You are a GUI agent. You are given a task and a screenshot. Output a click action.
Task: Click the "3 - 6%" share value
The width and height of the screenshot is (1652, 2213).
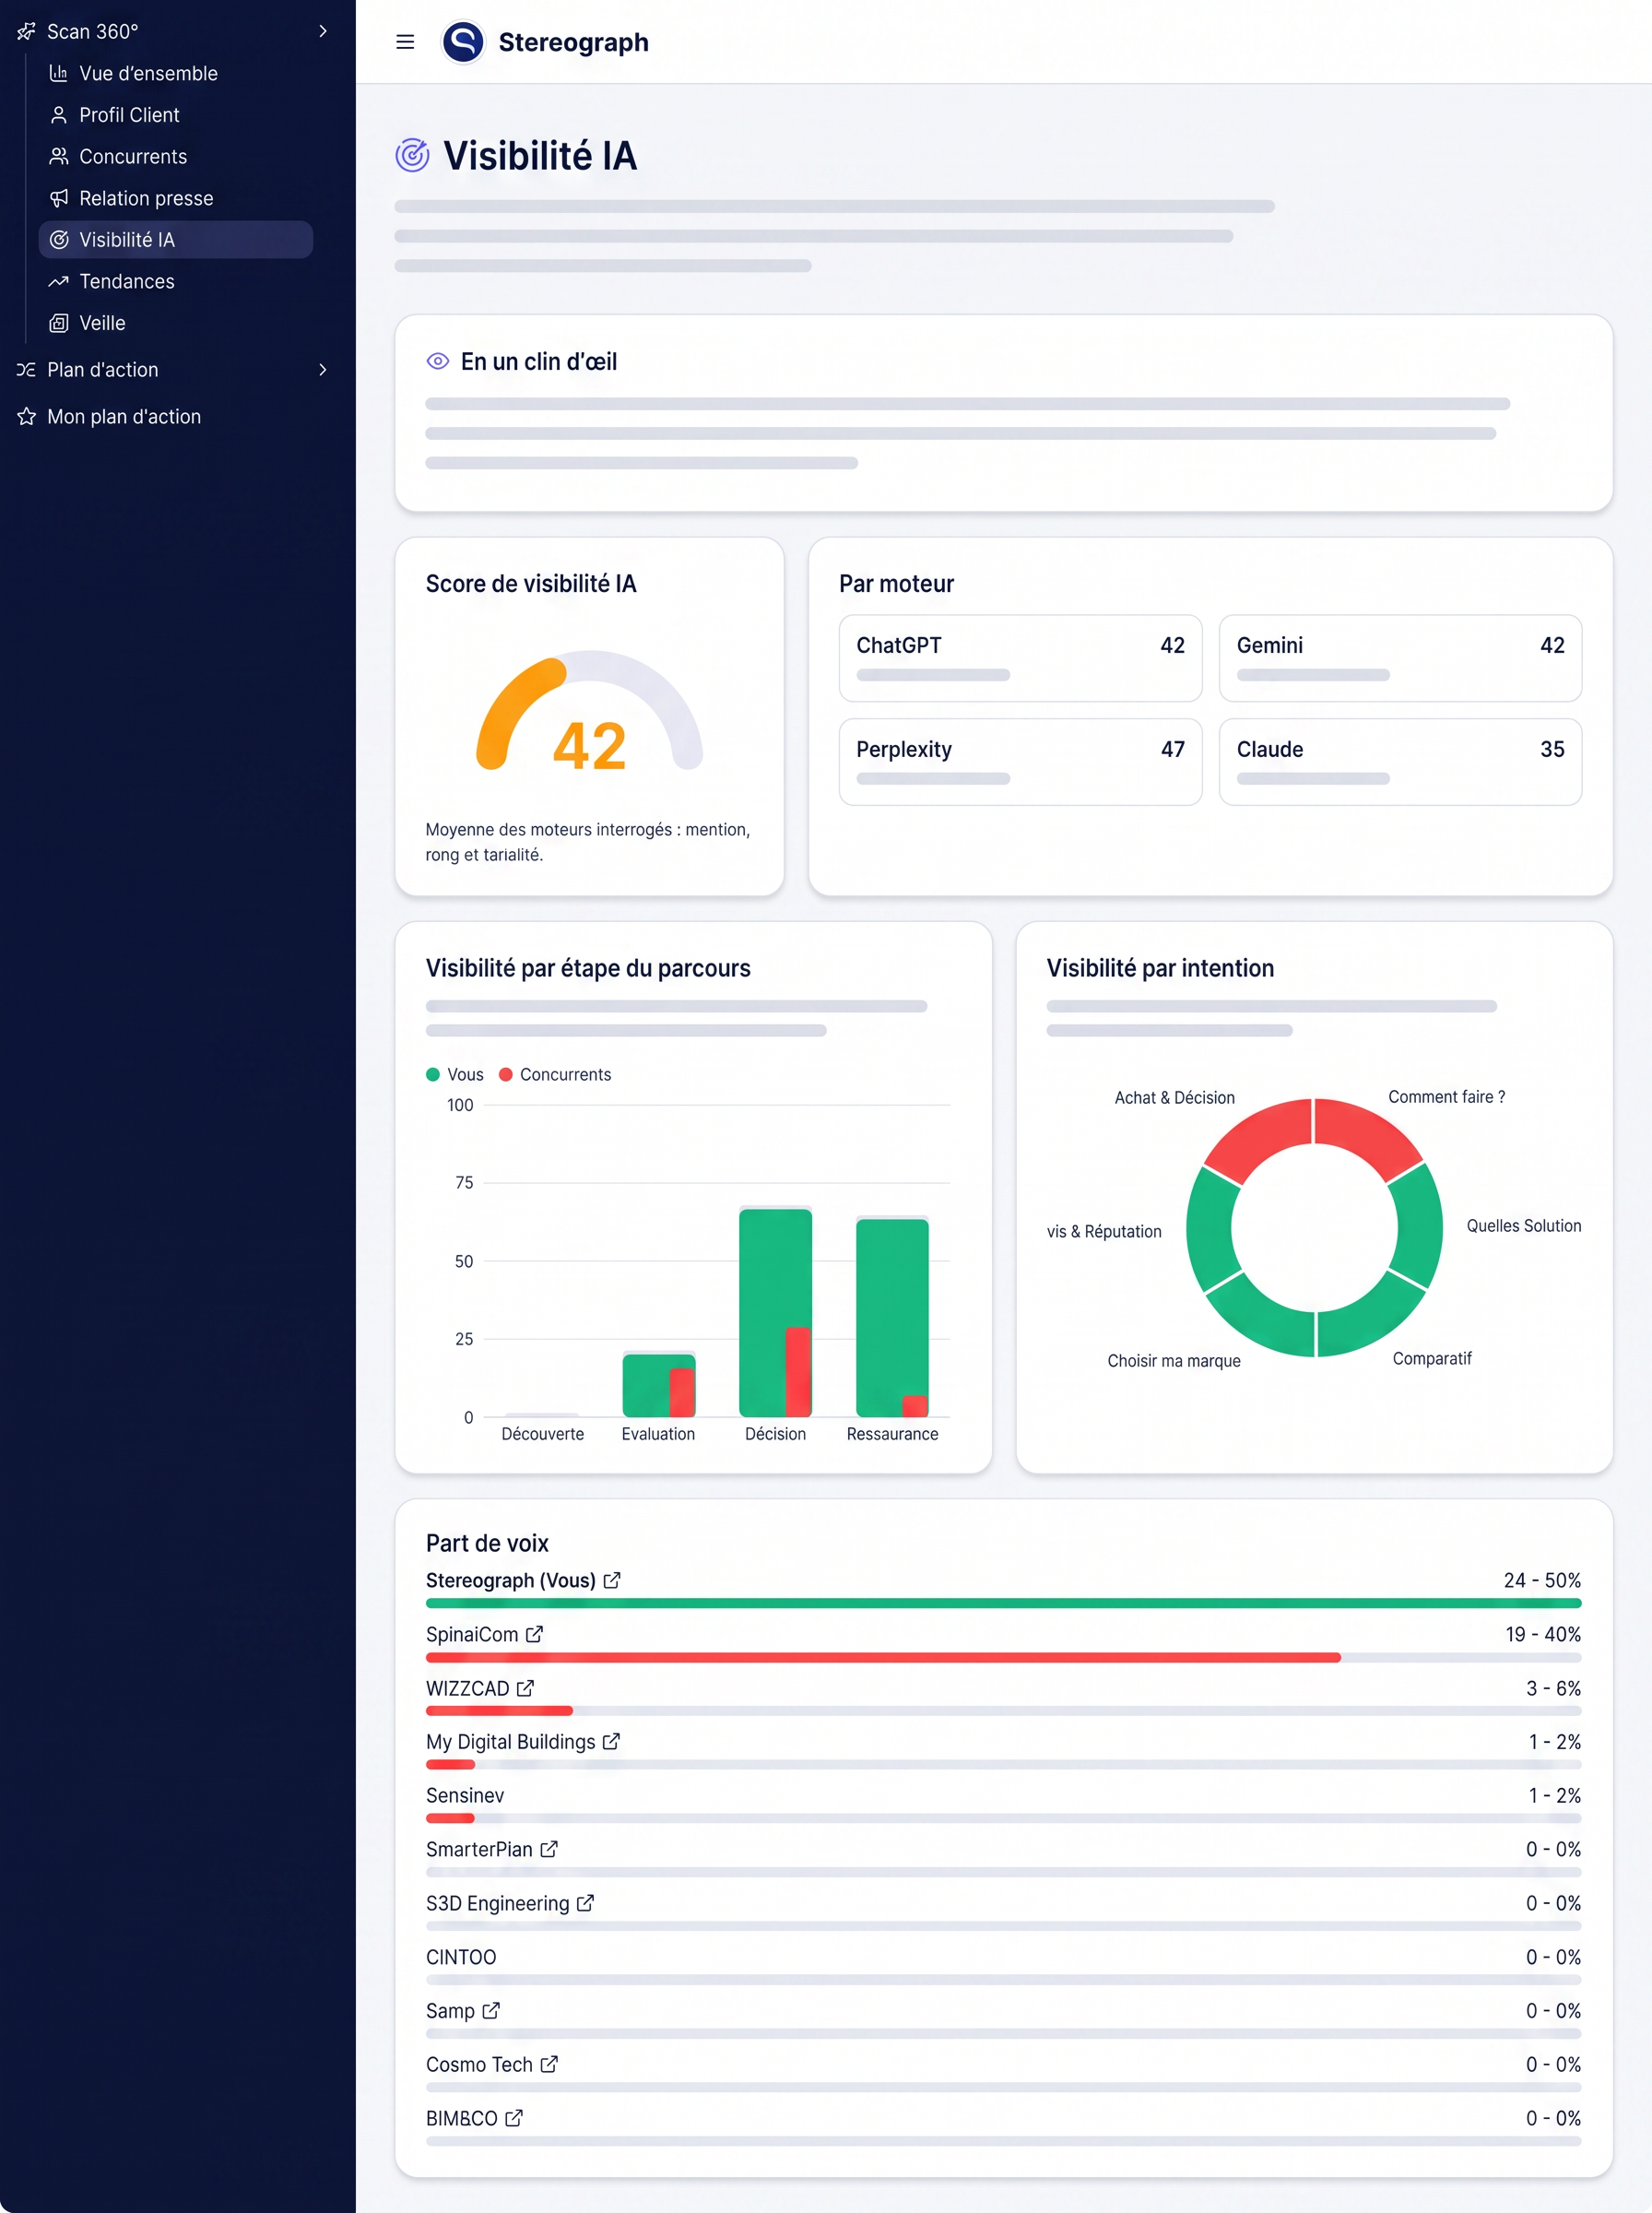1553,1688
